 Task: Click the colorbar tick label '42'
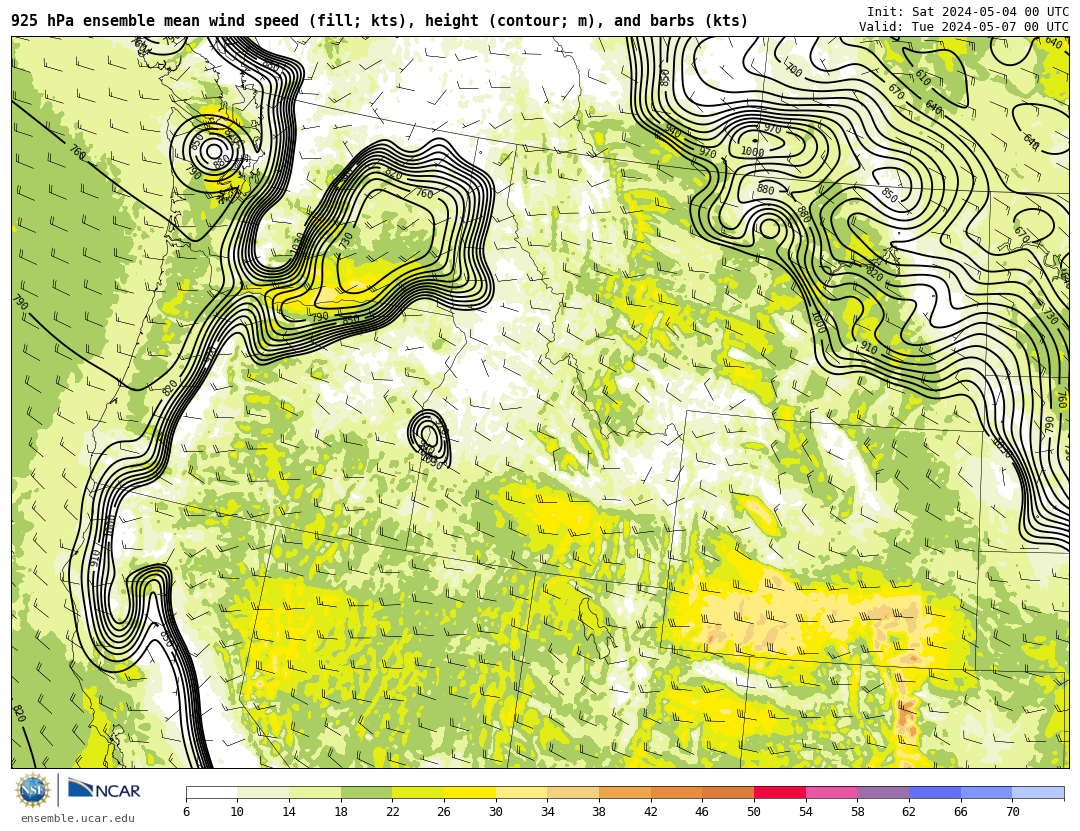point(650,812)
